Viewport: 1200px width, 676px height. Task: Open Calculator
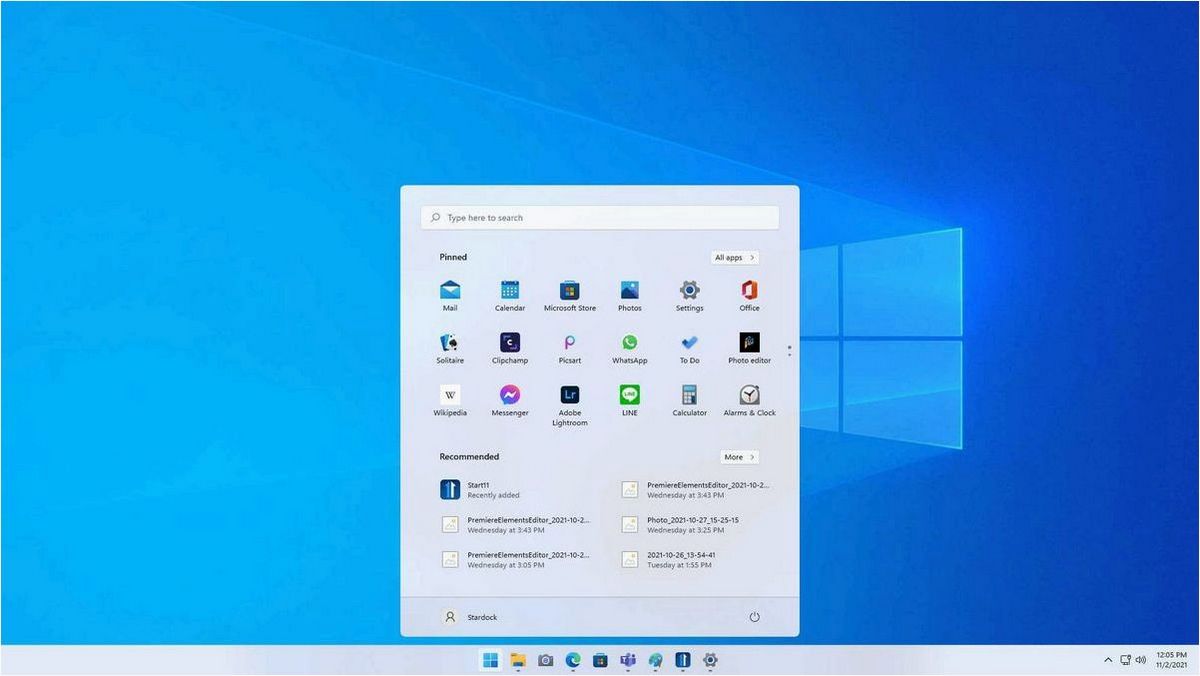[x=690, y=400]
